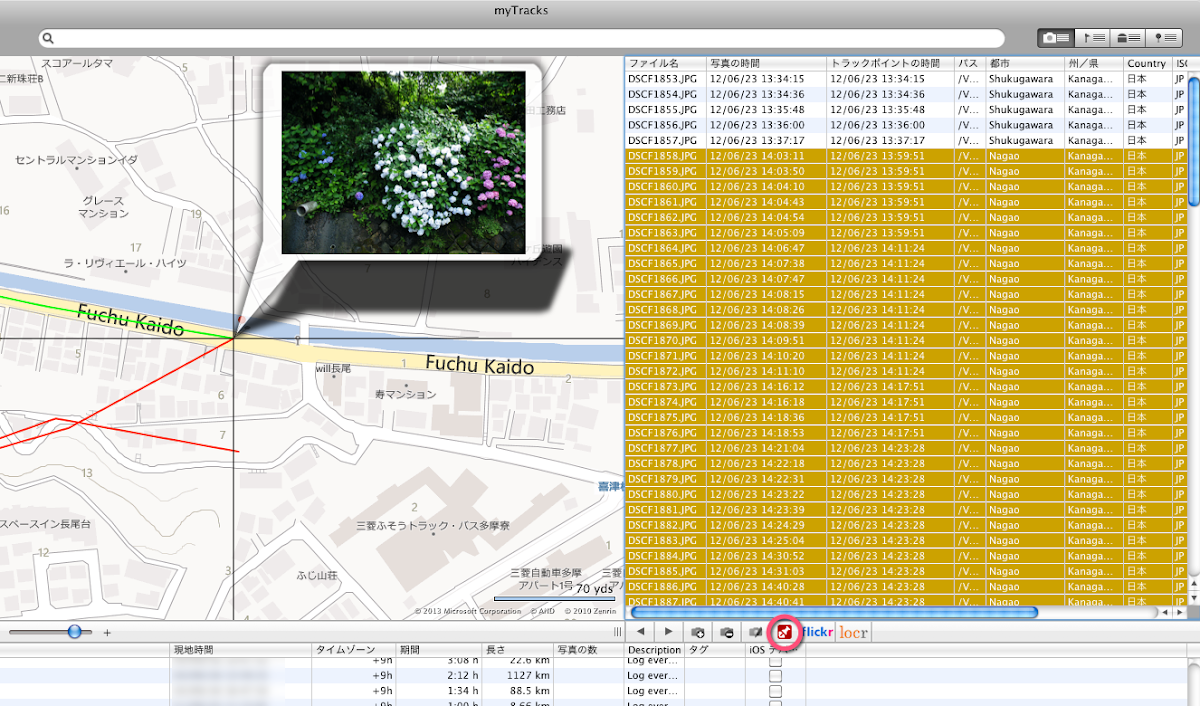Click the hydrangea photo preview on map

(403, 161)
